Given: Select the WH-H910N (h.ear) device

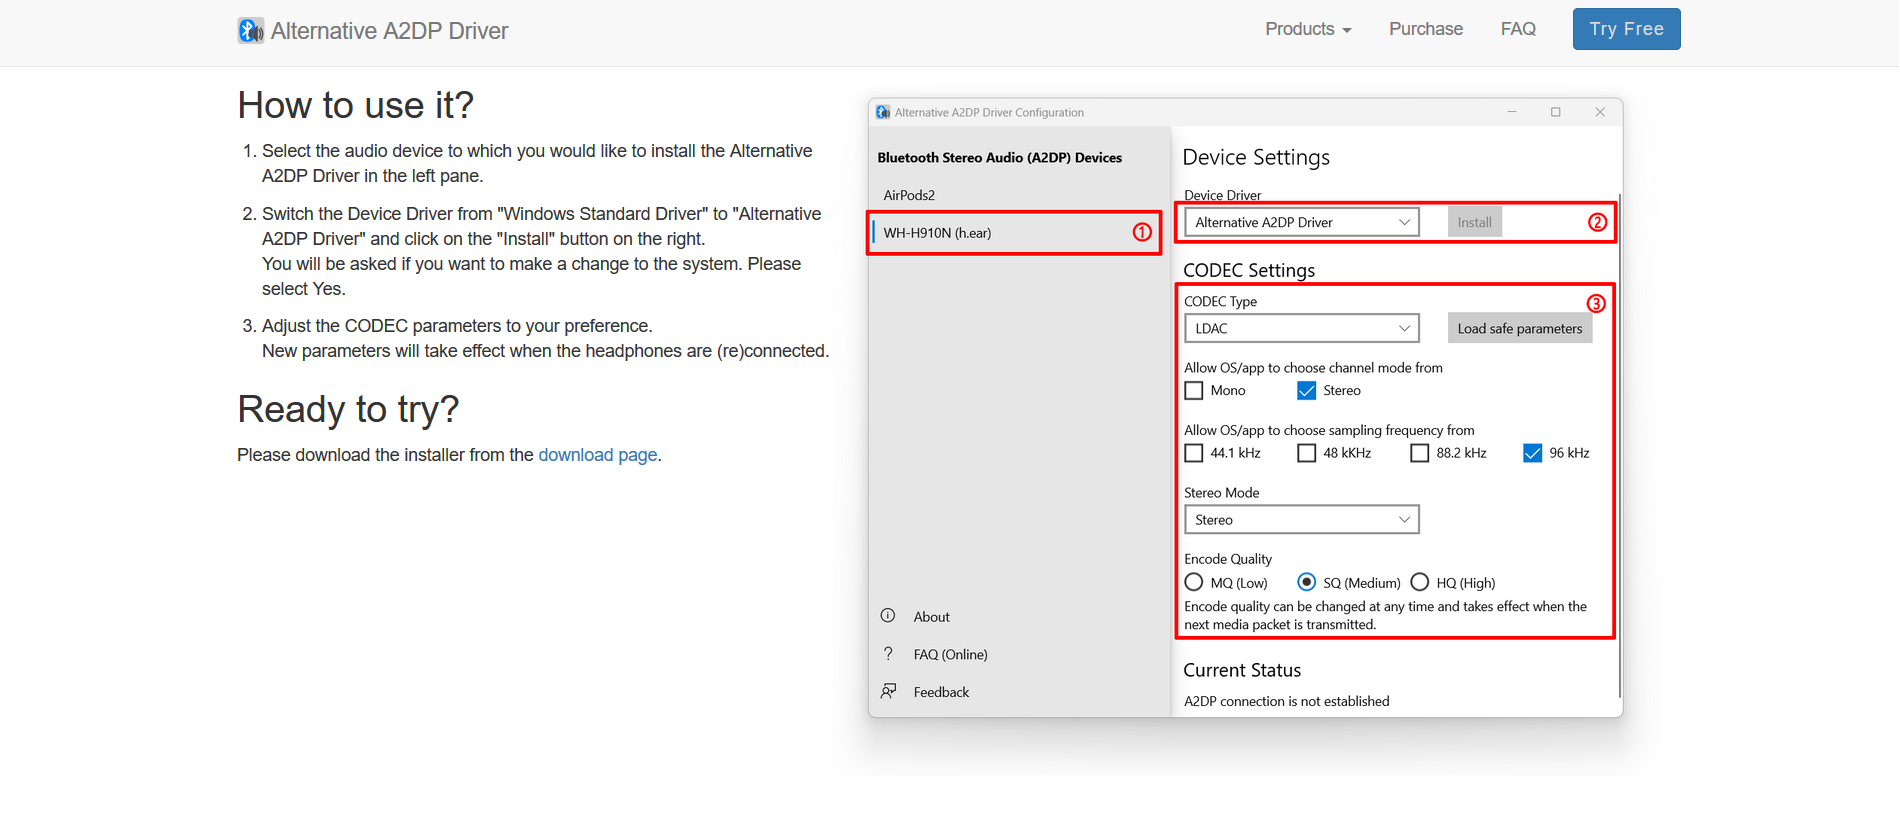Looking at the screenshot, I should point(1019,233).
